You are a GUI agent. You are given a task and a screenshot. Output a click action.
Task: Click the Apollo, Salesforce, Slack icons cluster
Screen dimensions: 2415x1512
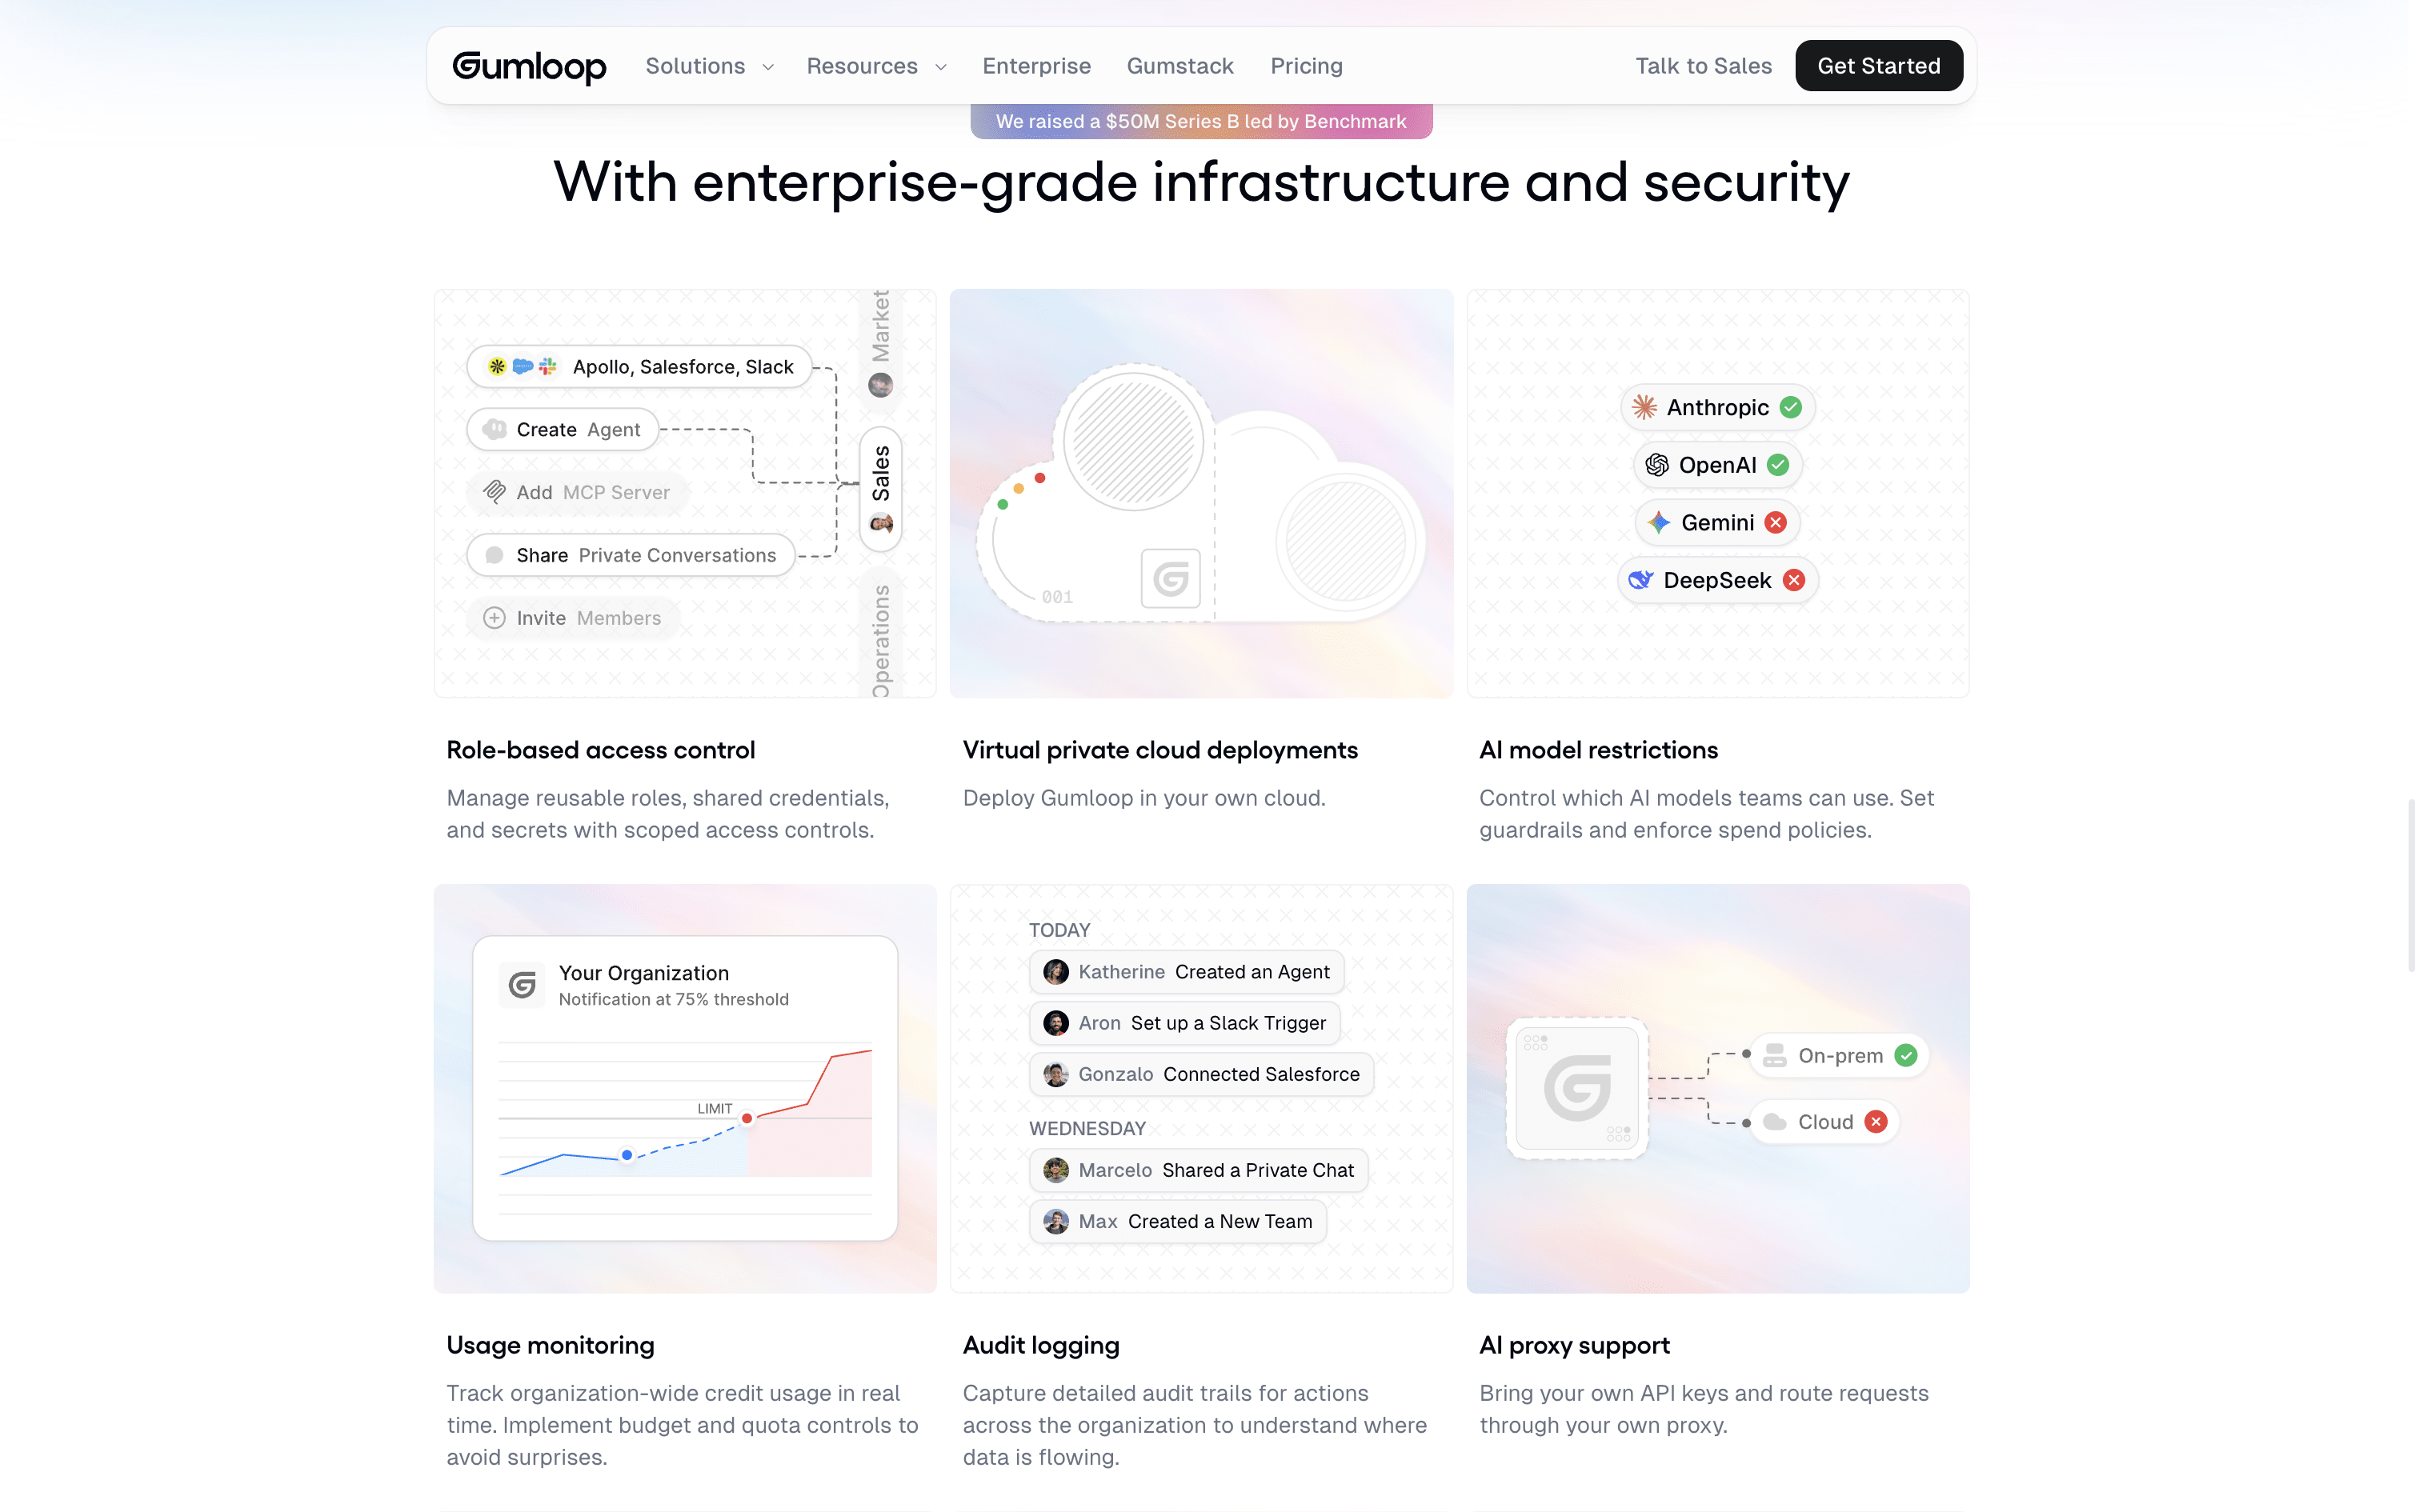point(522,367)
